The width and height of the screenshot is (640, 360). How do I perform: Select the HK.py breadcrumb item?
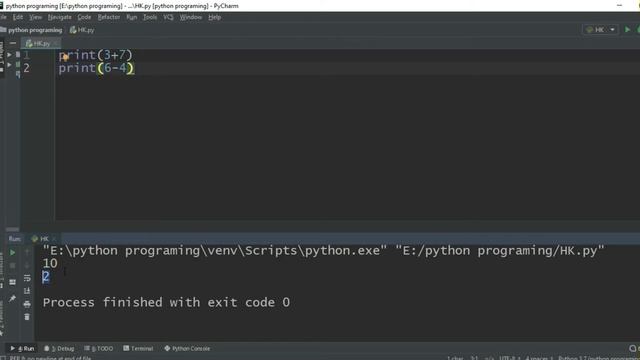pyautogui.click(x=82, y=30)
